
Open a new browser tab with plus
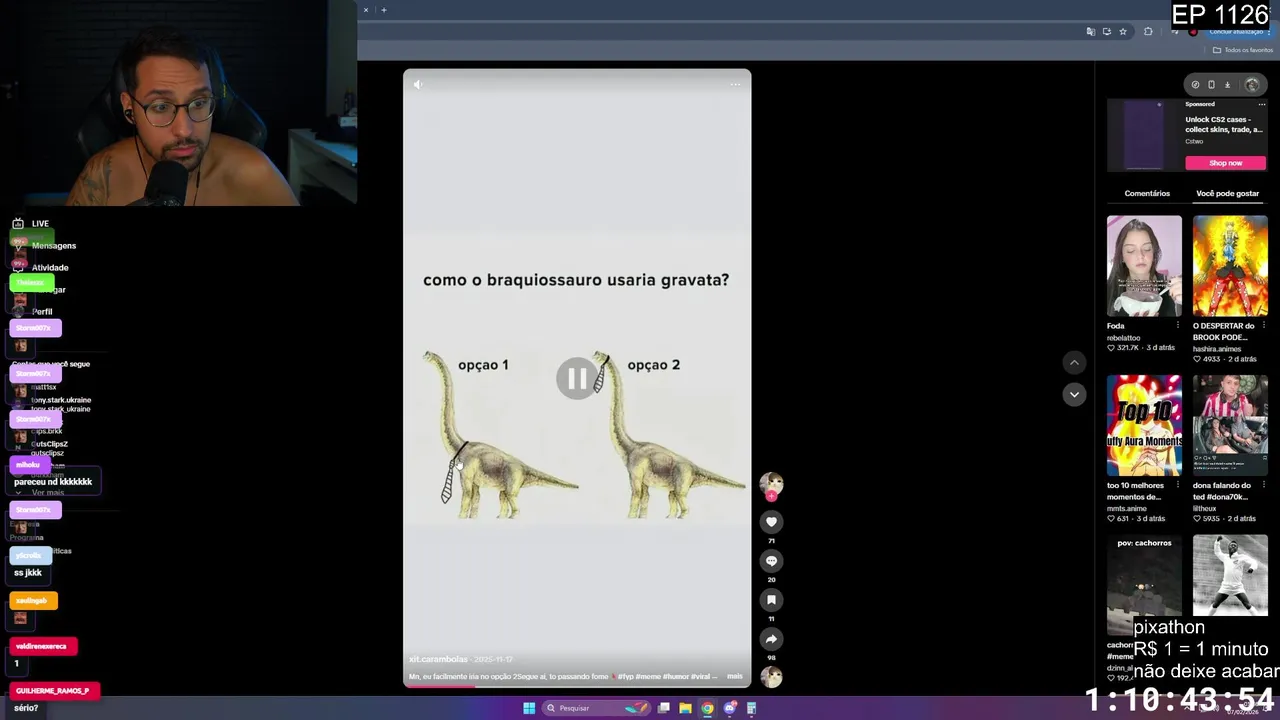[383, 10]
